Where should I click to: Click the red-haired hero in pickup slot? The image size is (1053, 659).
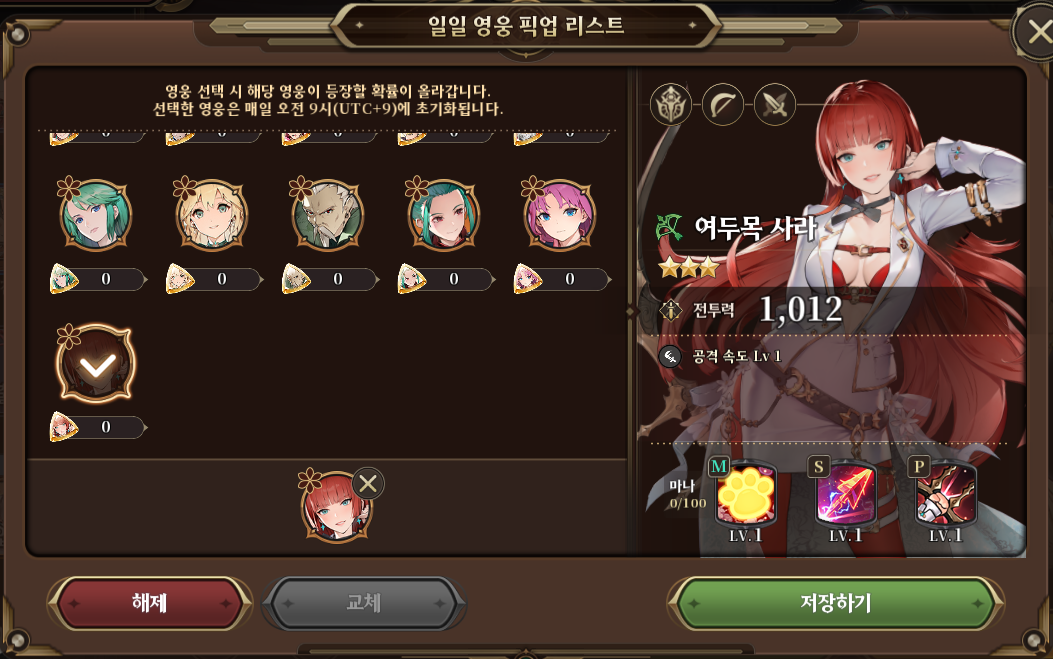tap(334, 507)
